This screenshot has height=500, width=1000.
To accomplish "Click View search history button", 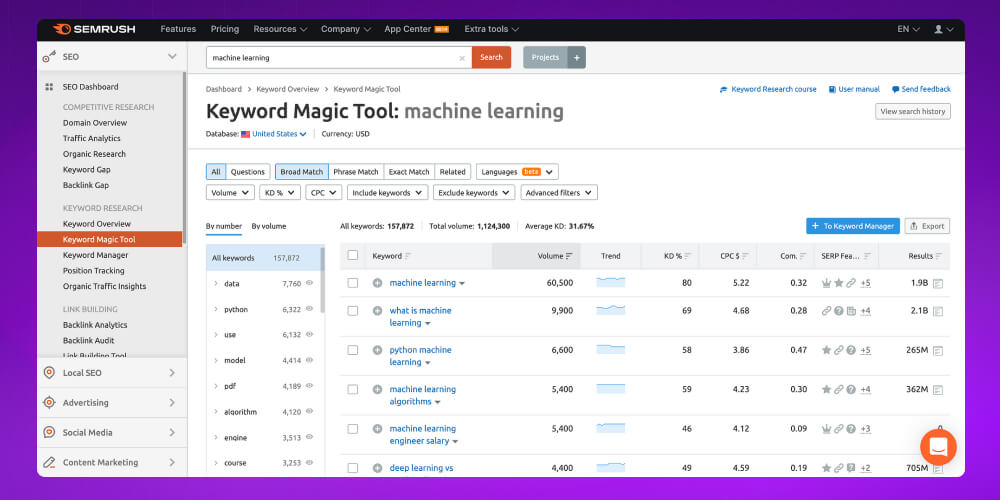I will (x=913, y=112).
